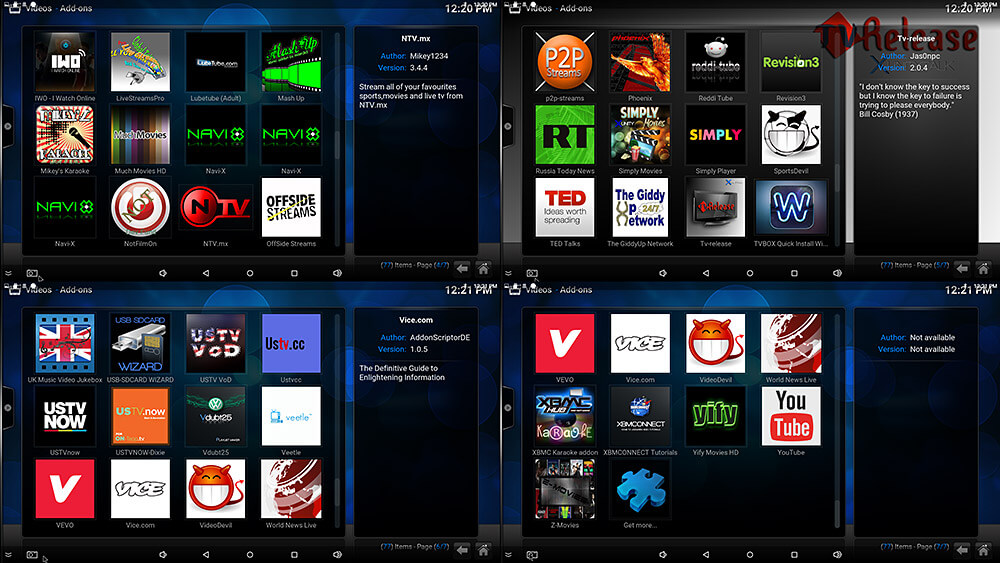Screen dimensions: 1000x563
Task: Launch the OffSide Streams add-on
Action: click(291, 208)
